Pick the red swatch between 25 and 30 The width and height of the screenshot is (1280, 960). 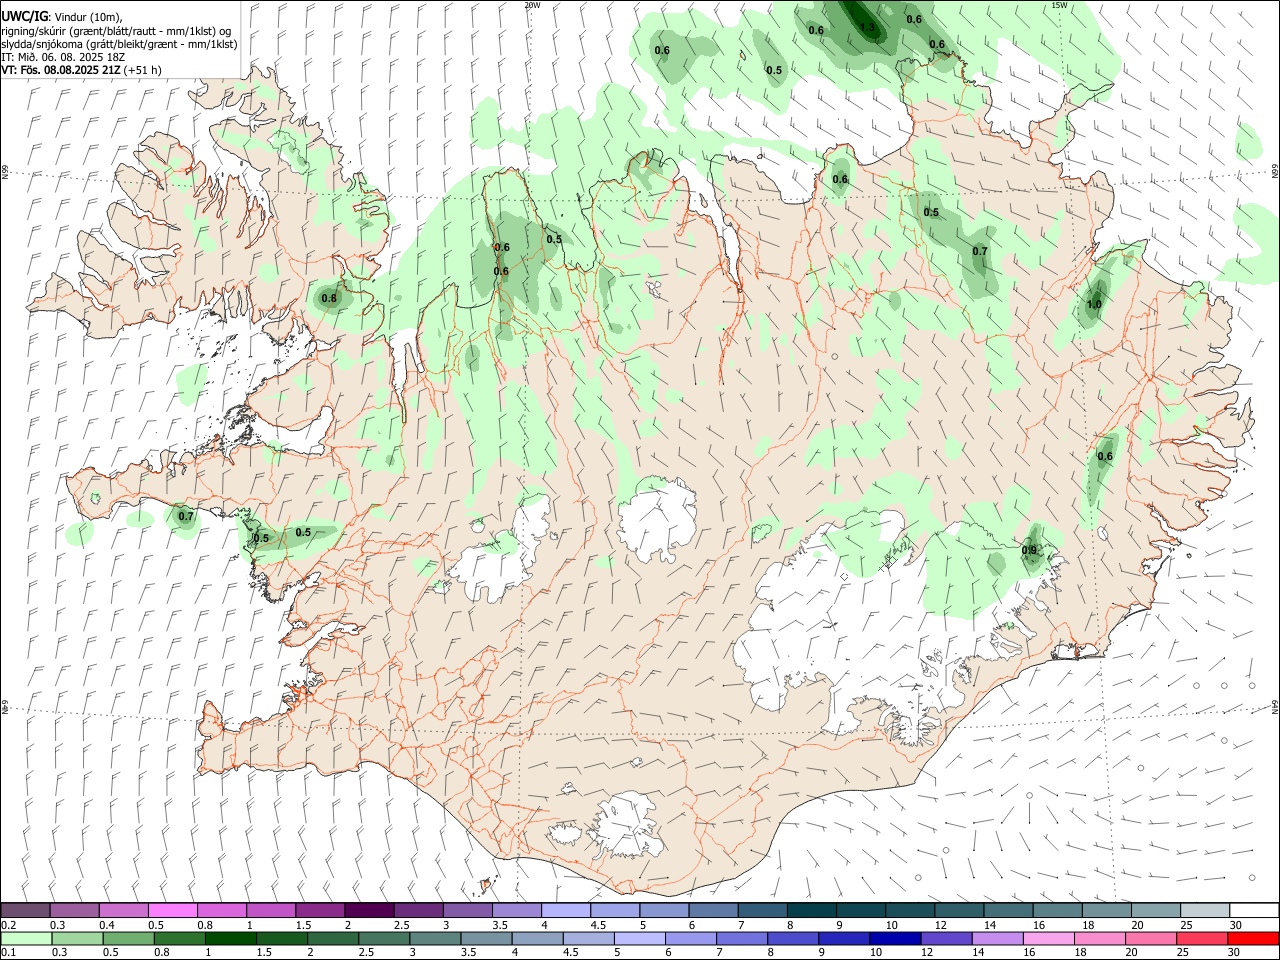pyautogui.click(x=1202, y=938)
